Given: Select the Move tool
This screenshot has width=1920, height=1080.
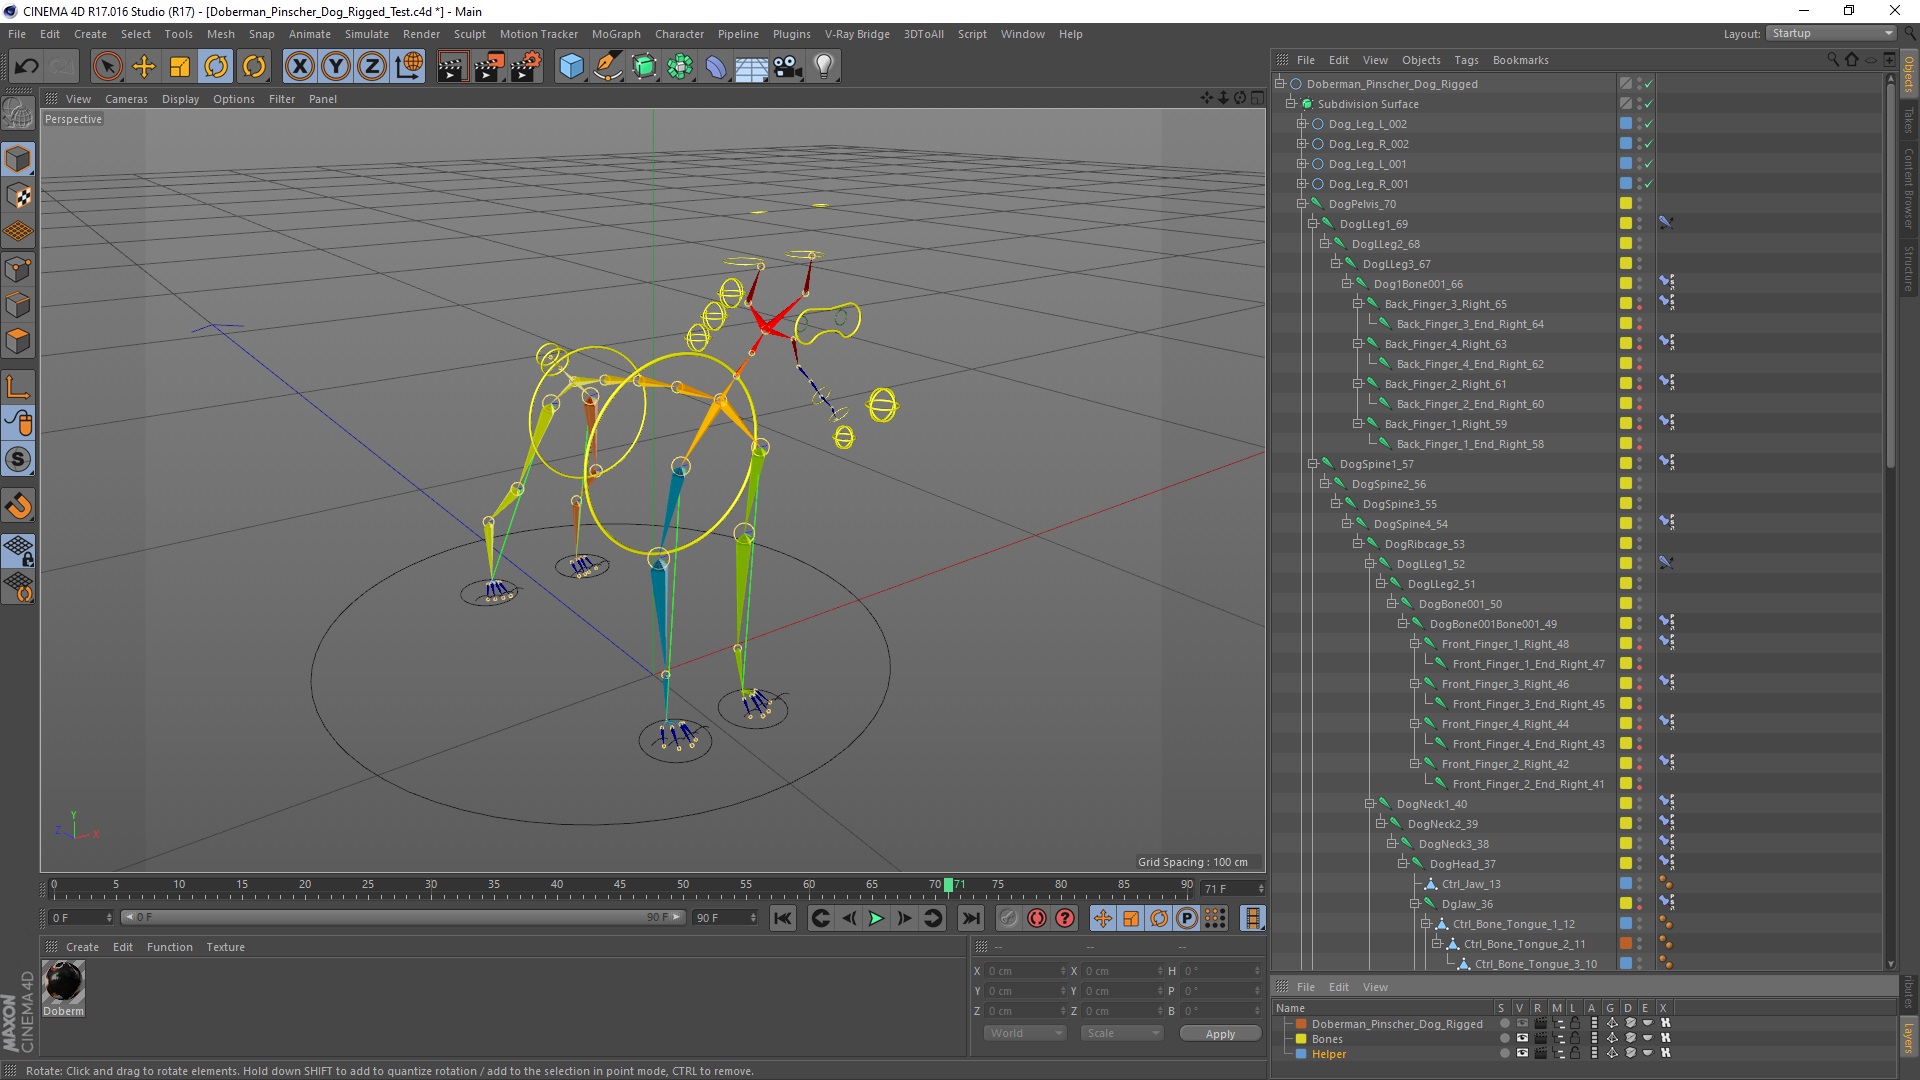Looking at the screenshot, I should coord(144,67).
